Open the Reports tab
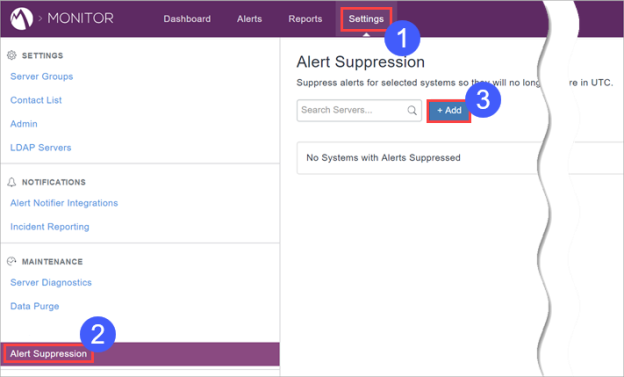Image resolution: width=624 pixels, height=377 pixels. [x=305, y=19]
